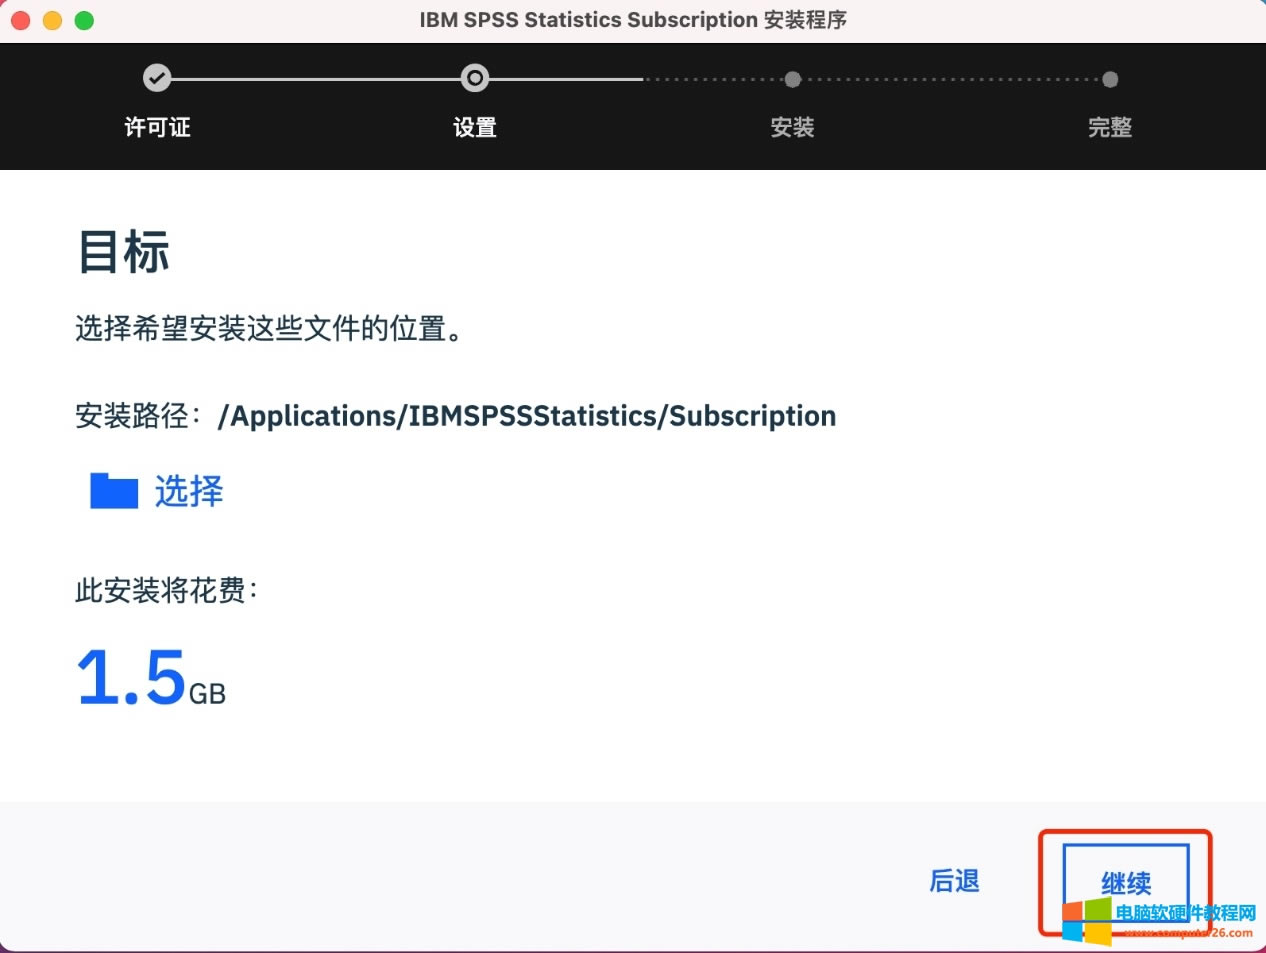The width and height of the screenshot is (1266, 953).
Task: Select the install path /Applications/IBMSPSSStatistics/Subscription
Action: 527,415
